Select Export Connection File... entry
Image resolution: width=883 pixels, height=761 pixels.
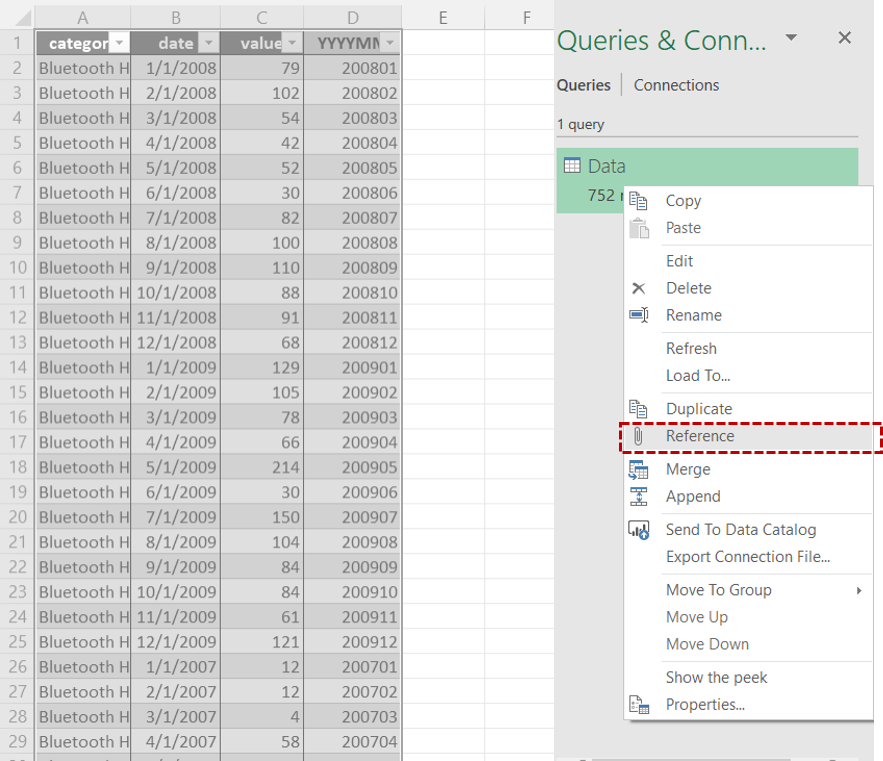point(748,557)
